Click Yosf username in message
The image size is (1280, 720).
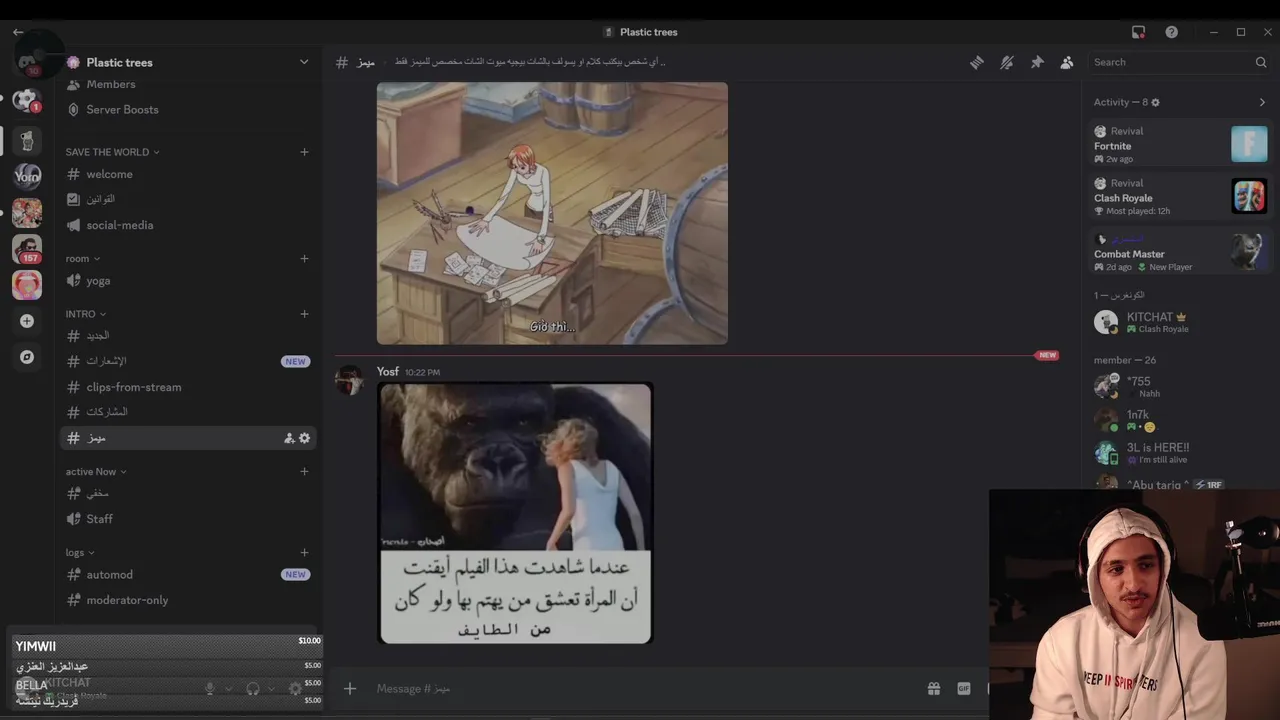point(388,371)
